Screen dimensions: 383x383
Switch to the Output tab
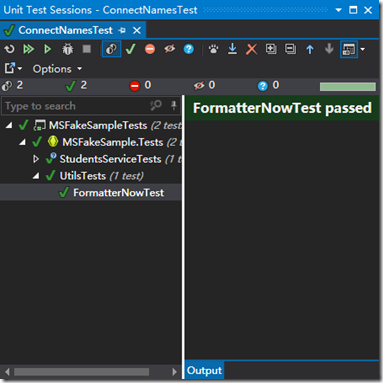point(204,370)
